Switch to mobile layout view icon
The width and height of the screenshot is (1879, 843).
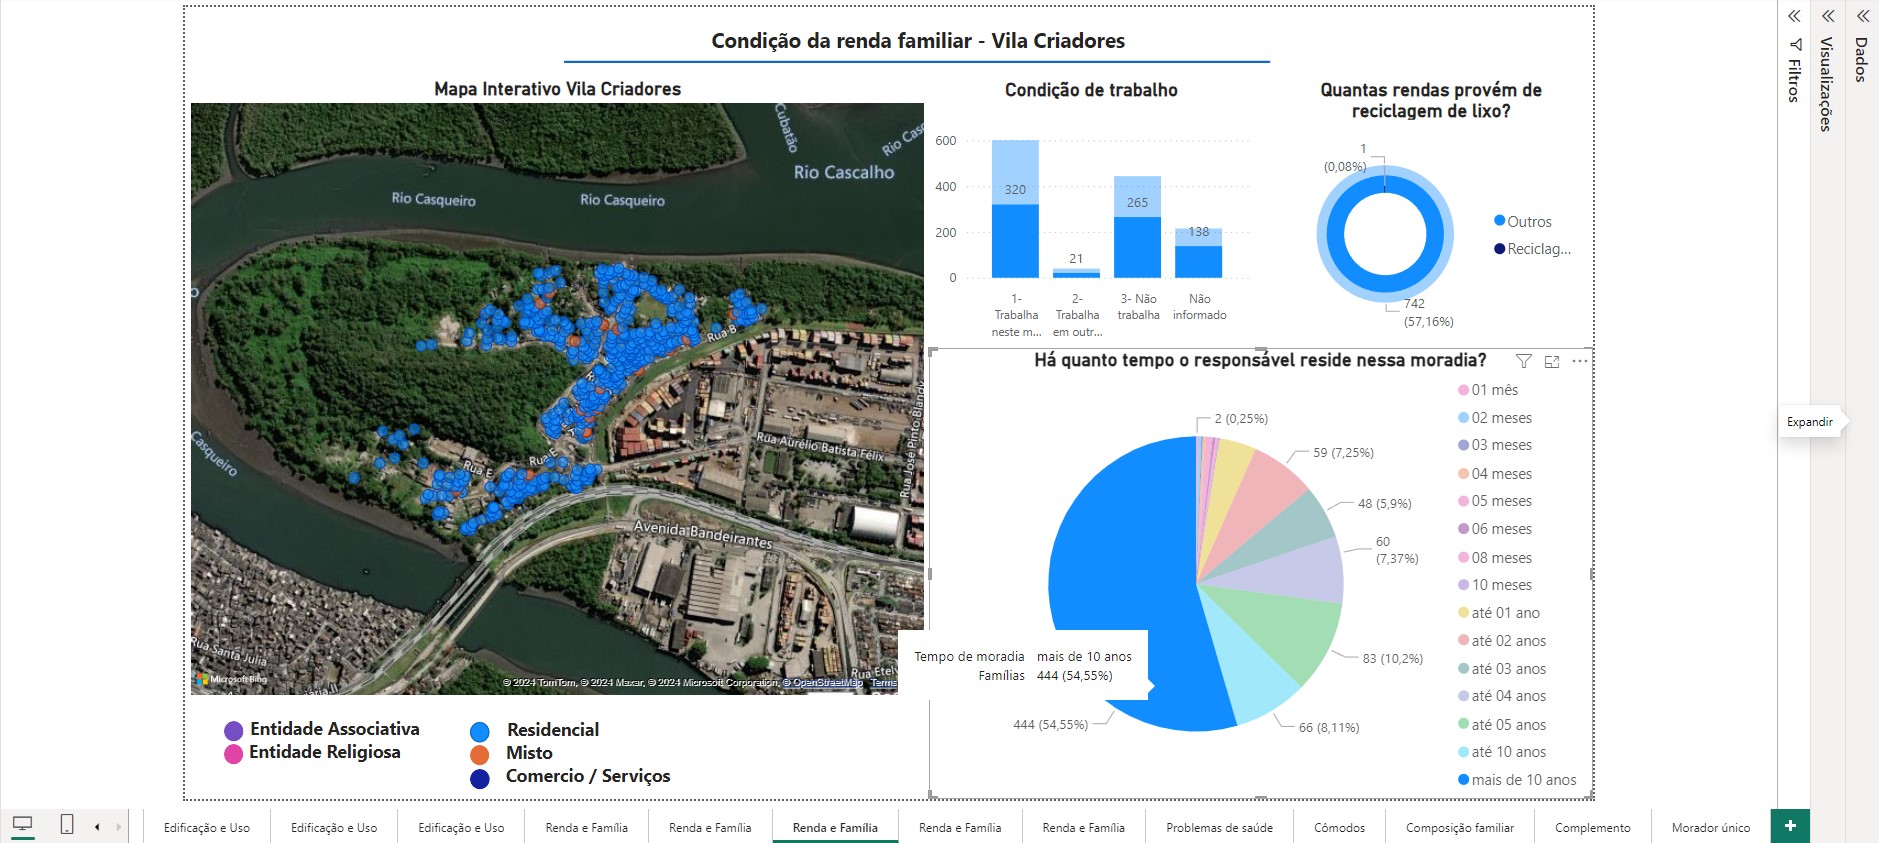point(67,825)
